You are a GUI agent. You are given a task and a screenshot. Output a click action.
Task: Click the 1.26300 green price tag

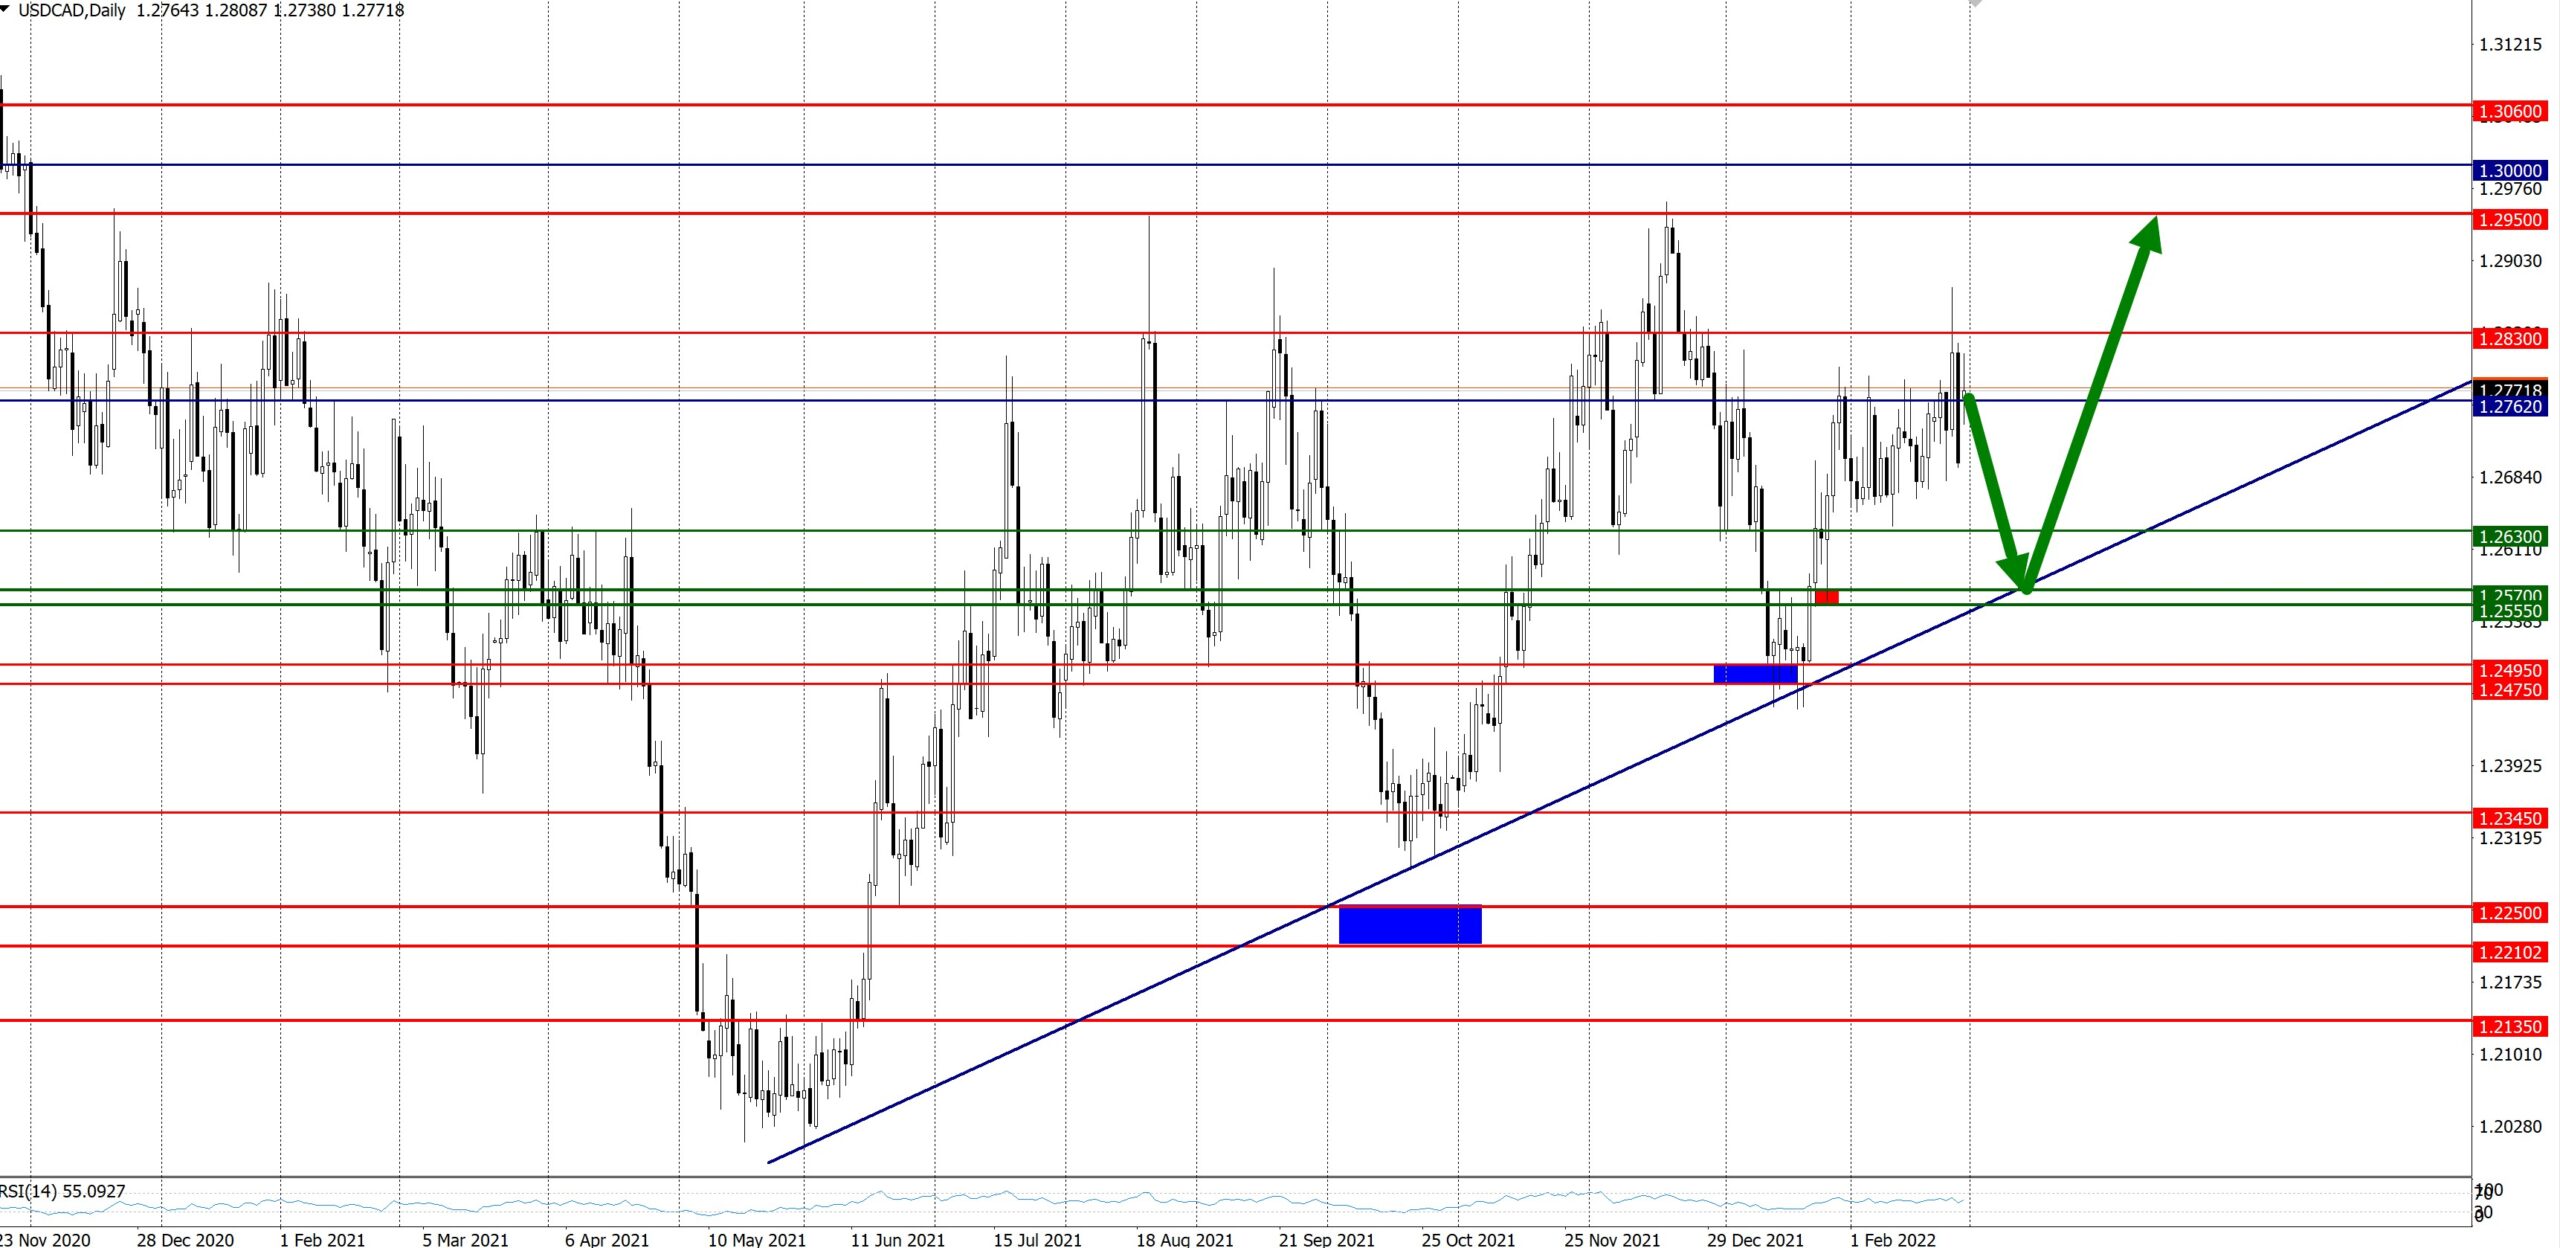tap(2509, 537)
